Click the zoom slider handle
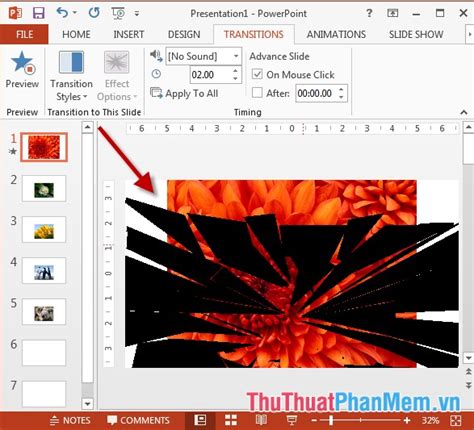The image size is (474, 430). coord(331,421)
